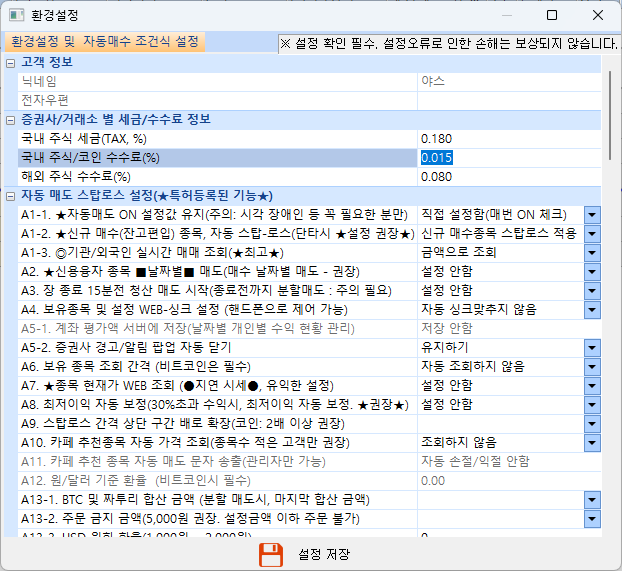
Task: Collapse the 고객 정보 section
Action: point(10,63)
